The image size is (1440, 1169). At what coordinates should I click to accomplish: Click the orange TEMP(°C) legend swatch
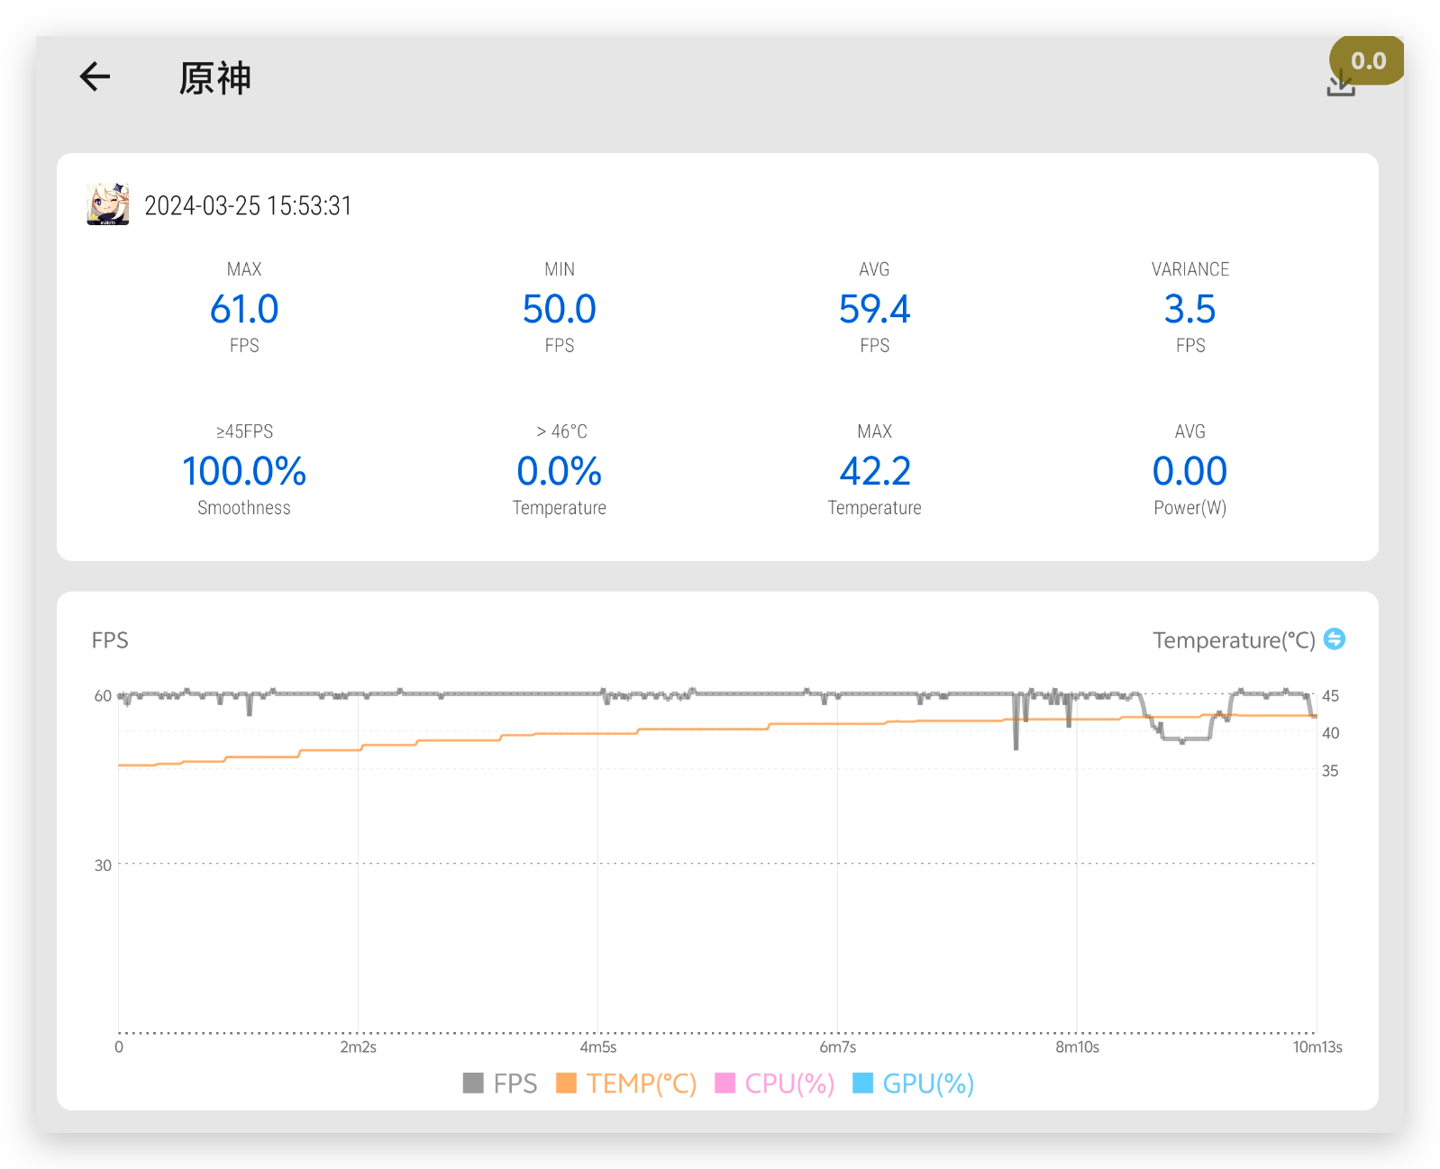pos(566,1083)
